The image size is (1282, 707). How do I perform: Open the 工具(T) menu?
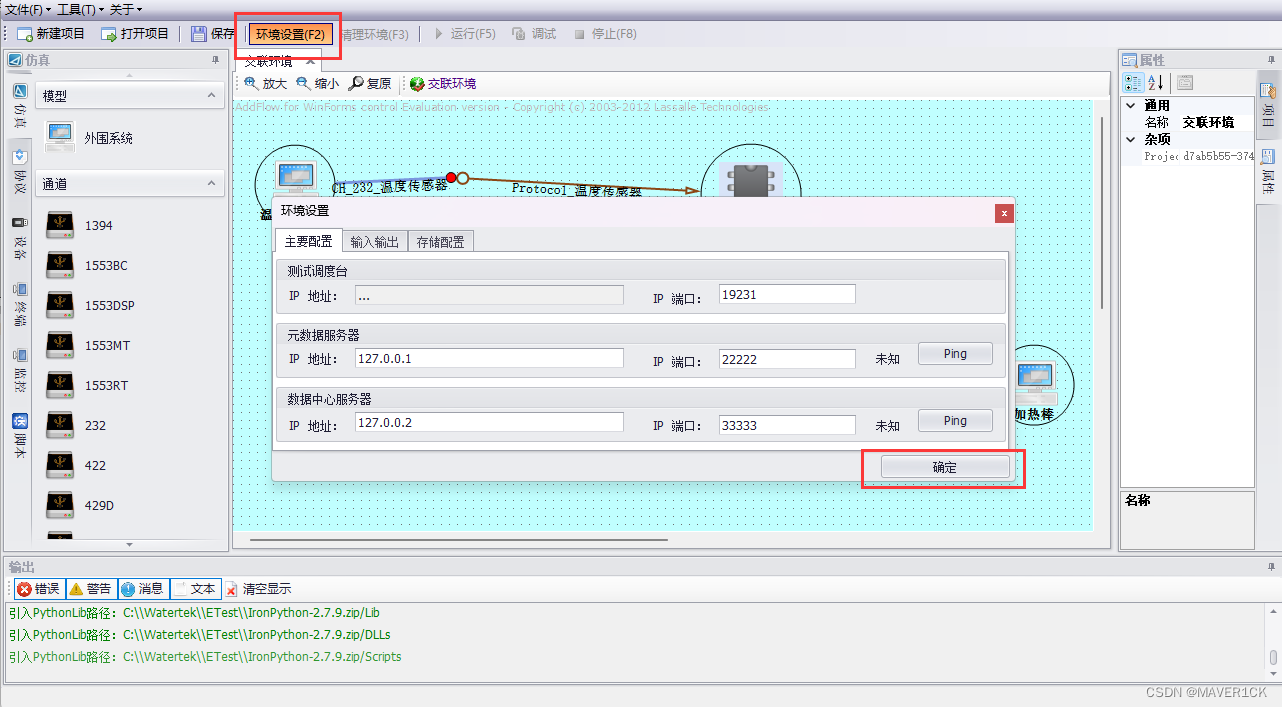[x=80, y=9]
